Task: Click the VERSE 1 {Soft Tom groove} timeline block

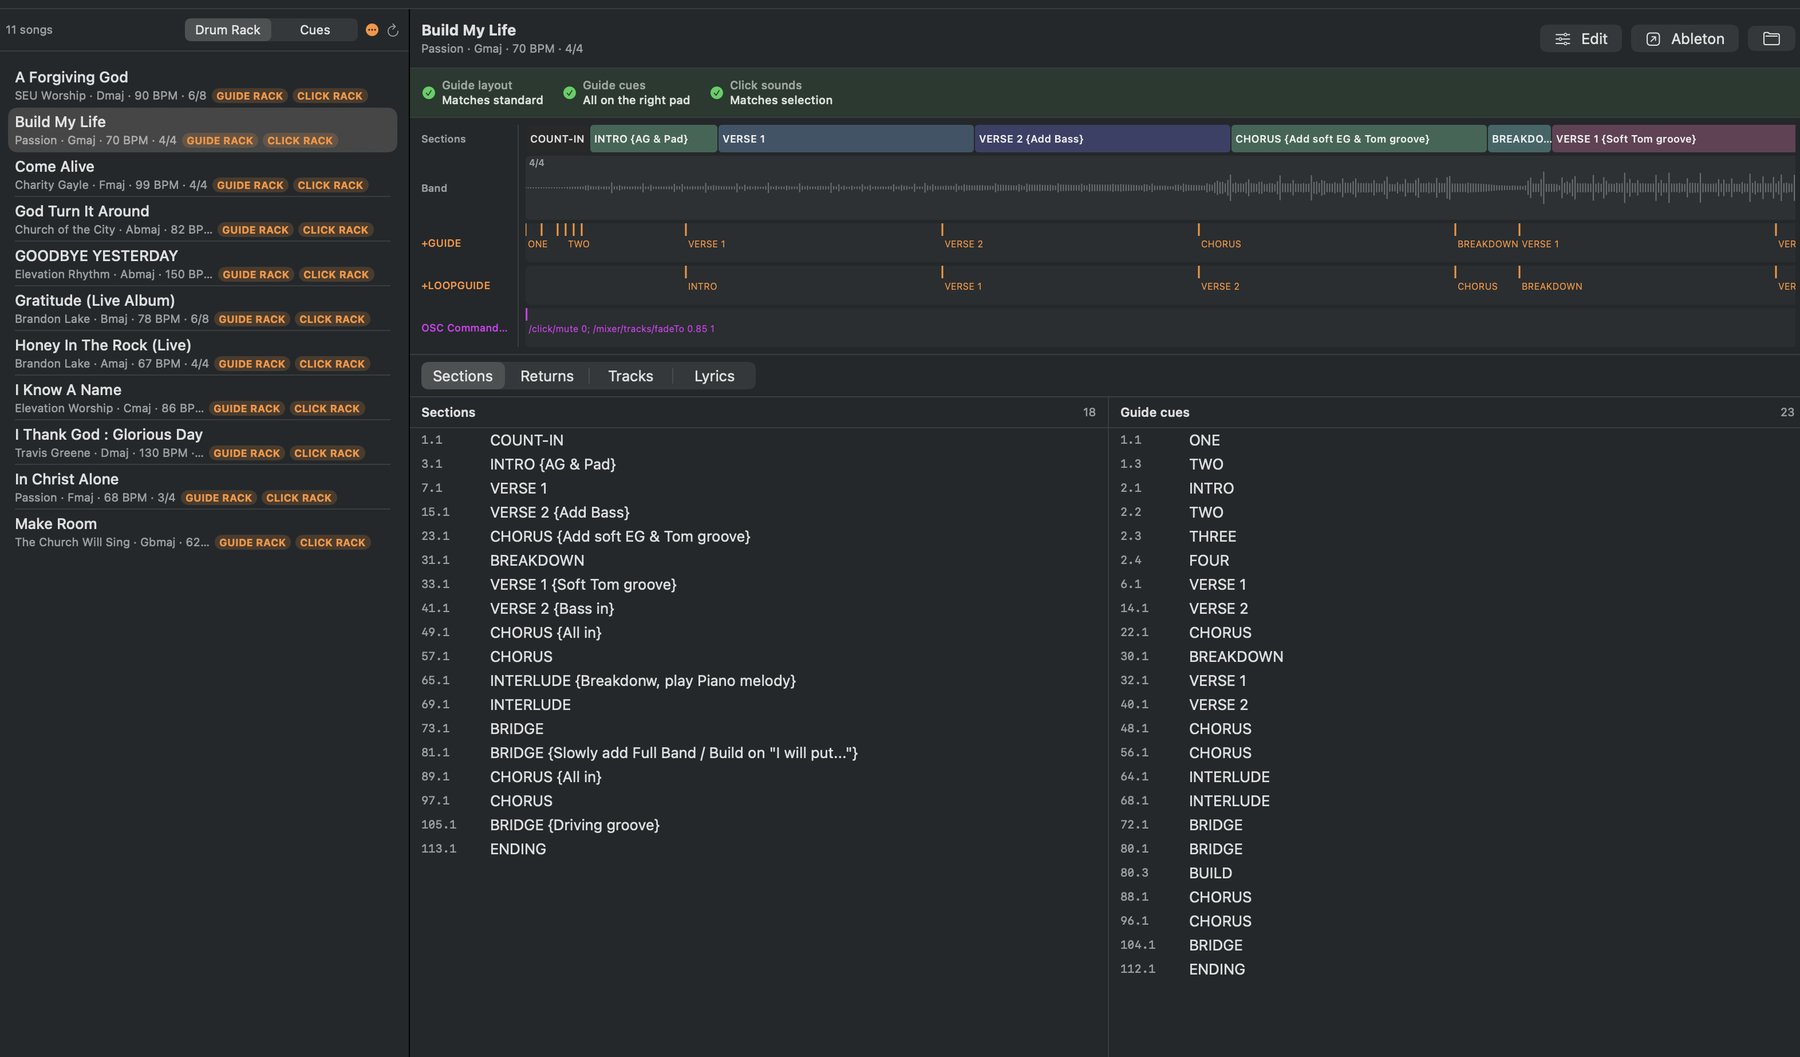Action: point(1673,139)
